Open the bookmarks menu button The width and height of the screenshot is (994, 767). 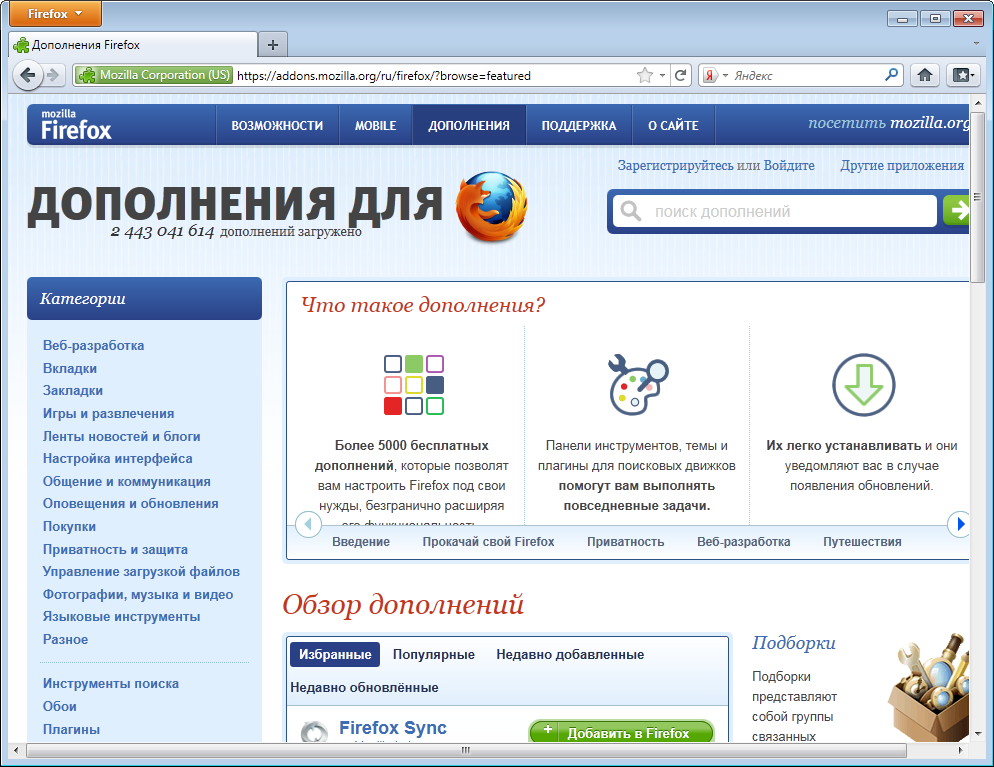963,75
